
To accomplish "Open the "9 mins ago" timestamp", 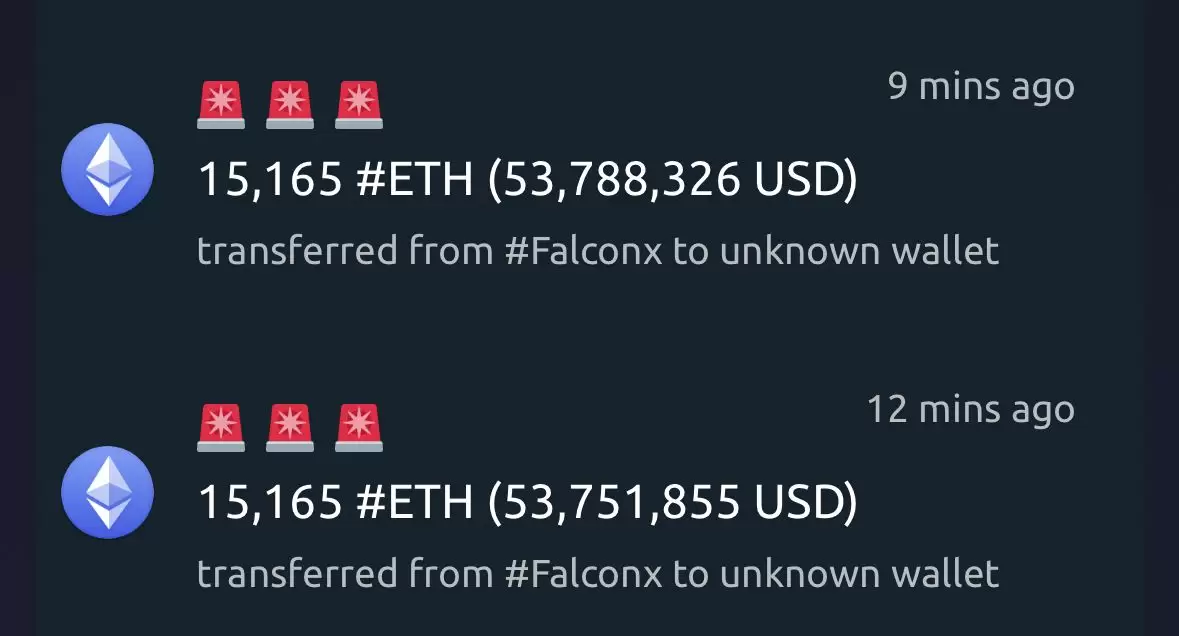I will (x=981, y=87).
